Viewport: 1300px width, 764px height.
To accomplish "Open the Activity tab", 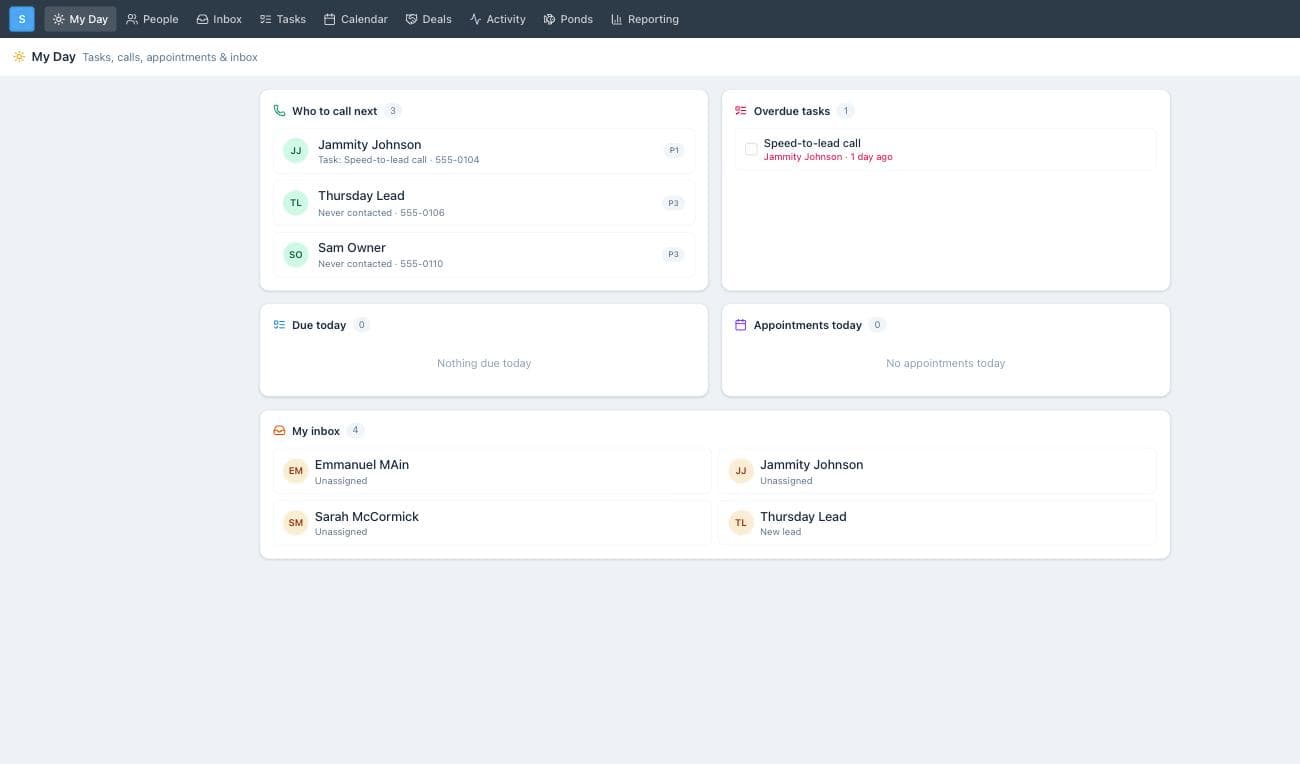I will tap(497, 19).
